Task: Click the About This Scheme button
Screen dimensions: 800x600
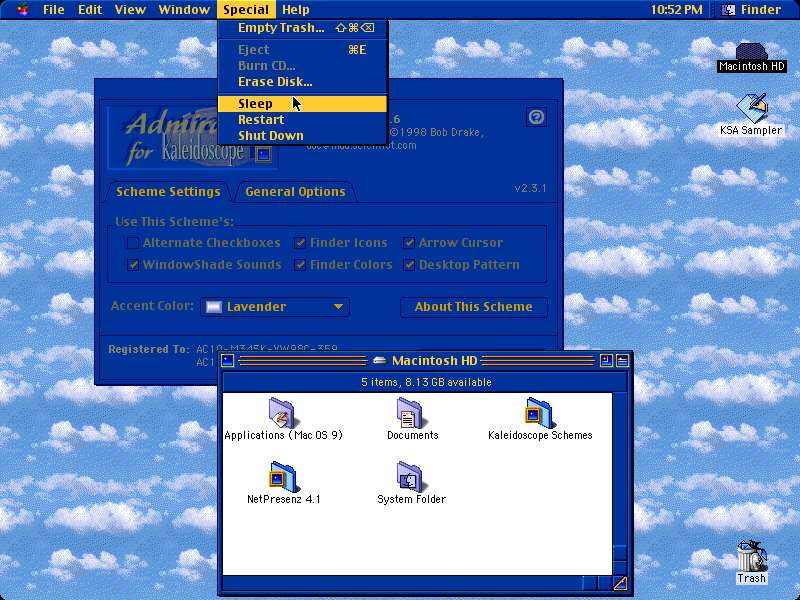Action: pyautogui.click(x=473, y=307)
